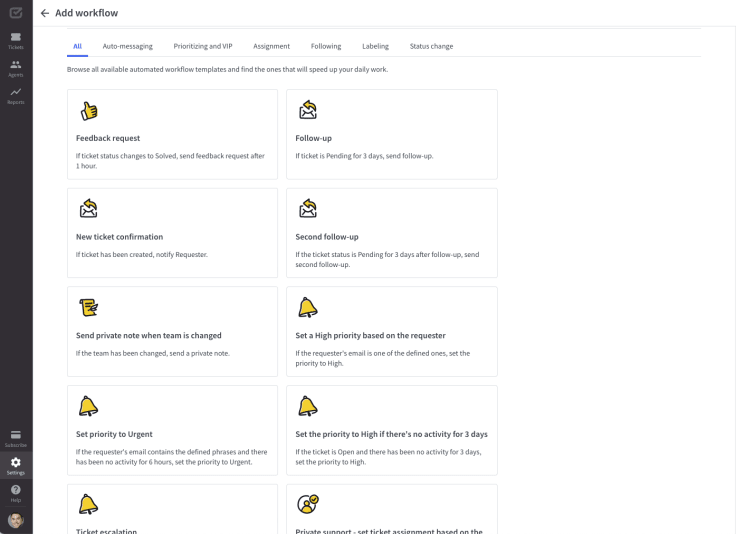Click the envelope icon on Follow-up card

[308, 110]
